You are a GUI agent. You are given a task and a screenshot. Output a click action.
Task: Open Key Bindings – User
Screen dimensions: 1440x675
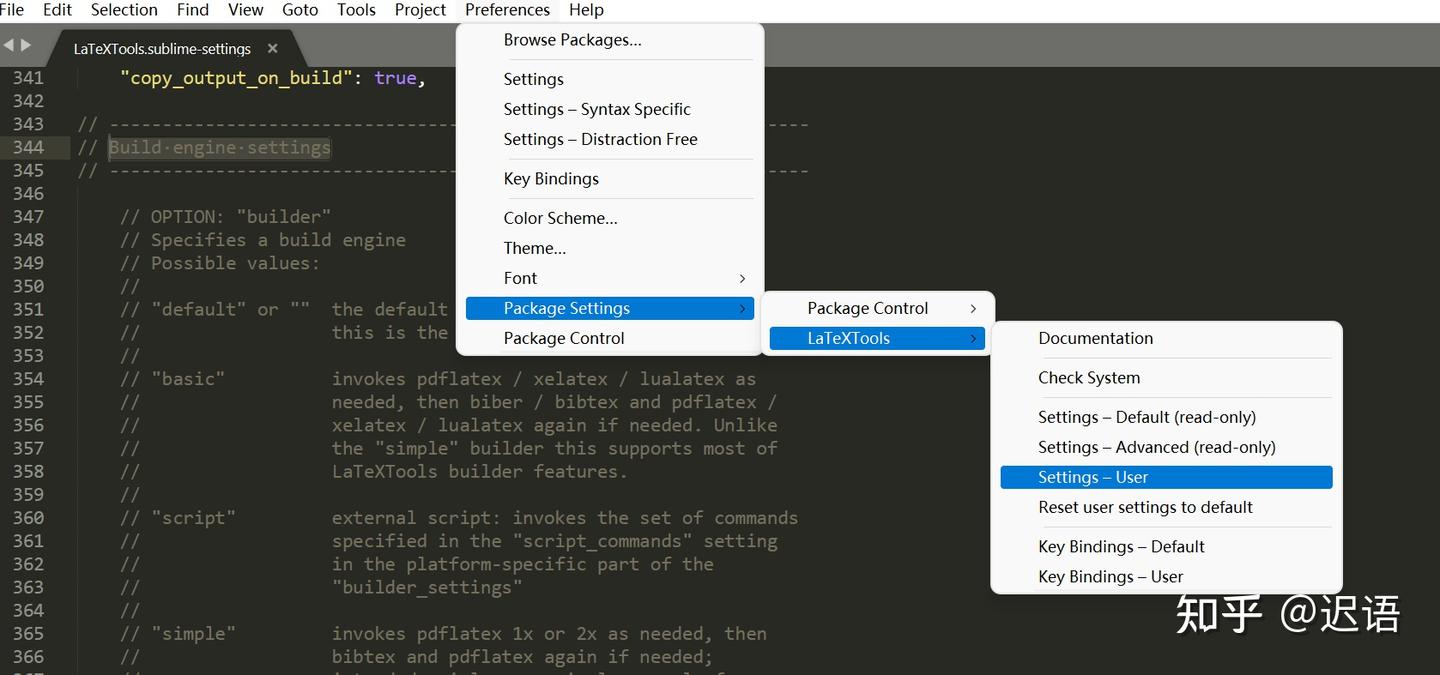[1110, 577]
